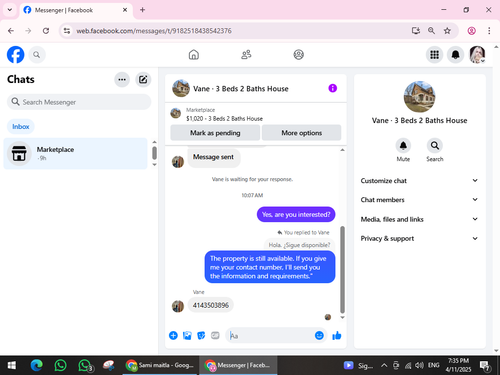This screenshot has width=500, height=375.
Task: Open Vane chat header house thumbnail
Action: pyautogui.click(x=181, y=88)
